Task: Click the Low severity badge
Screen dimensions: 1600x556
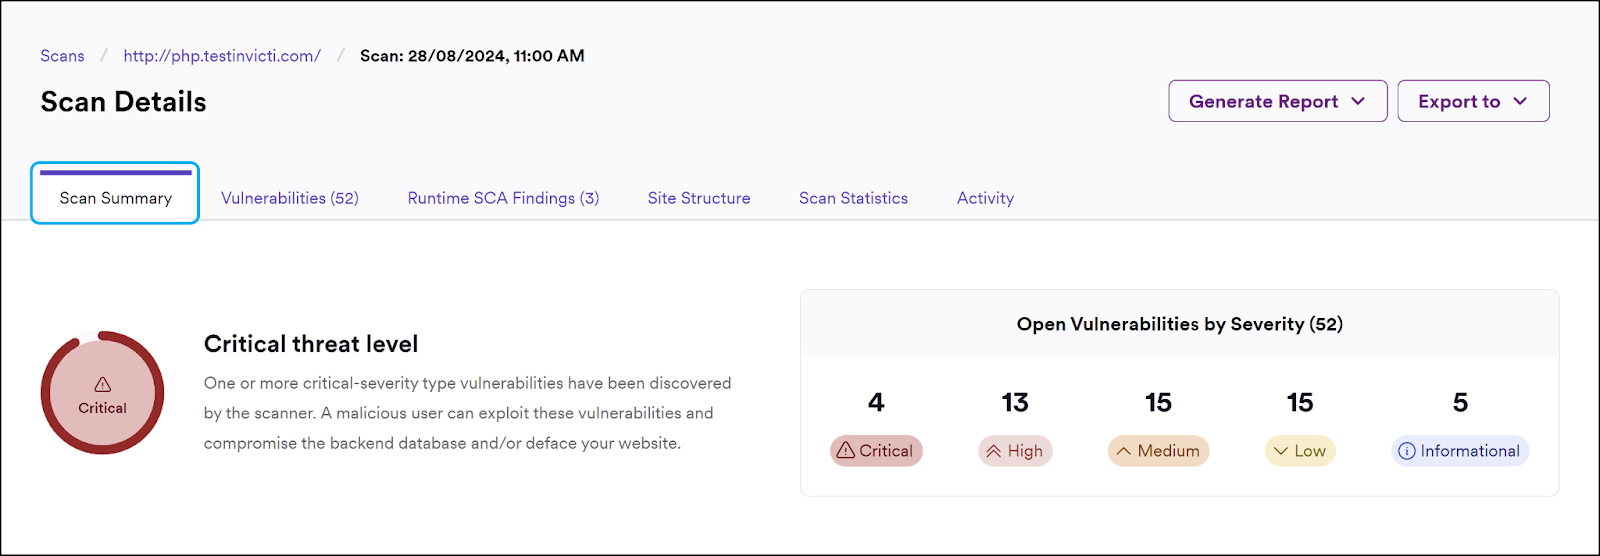Action: click(1300, 451)
